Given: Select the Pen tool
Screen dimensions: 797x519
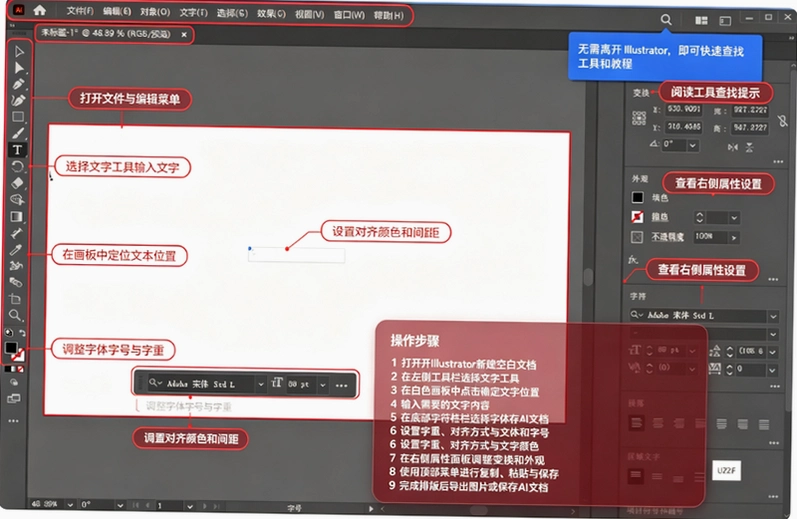Looking at the screenshot, I should coord(18,84).
